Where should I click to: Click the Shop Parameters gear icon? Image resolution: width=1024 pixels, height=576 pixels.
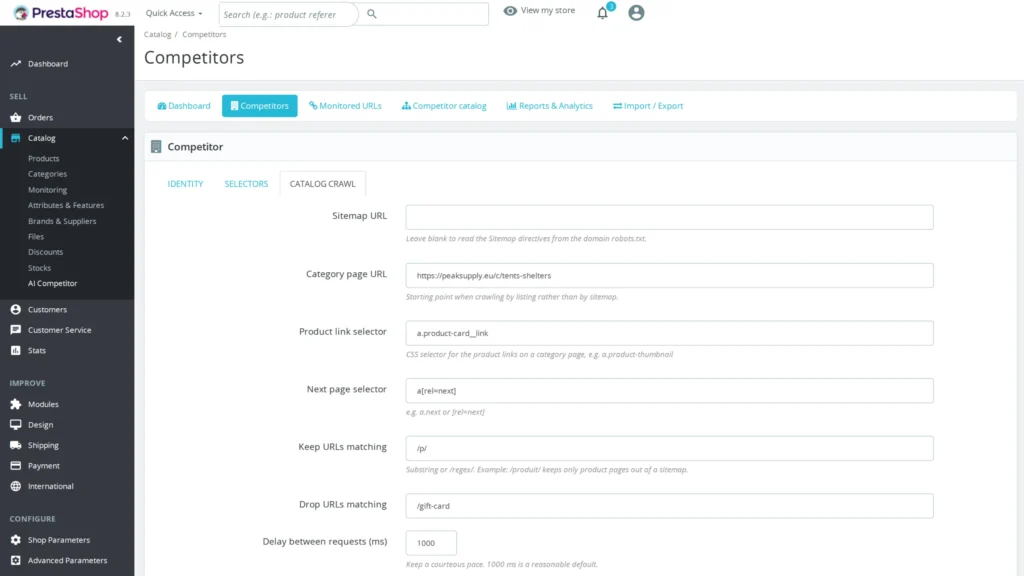tap(16, 540)
